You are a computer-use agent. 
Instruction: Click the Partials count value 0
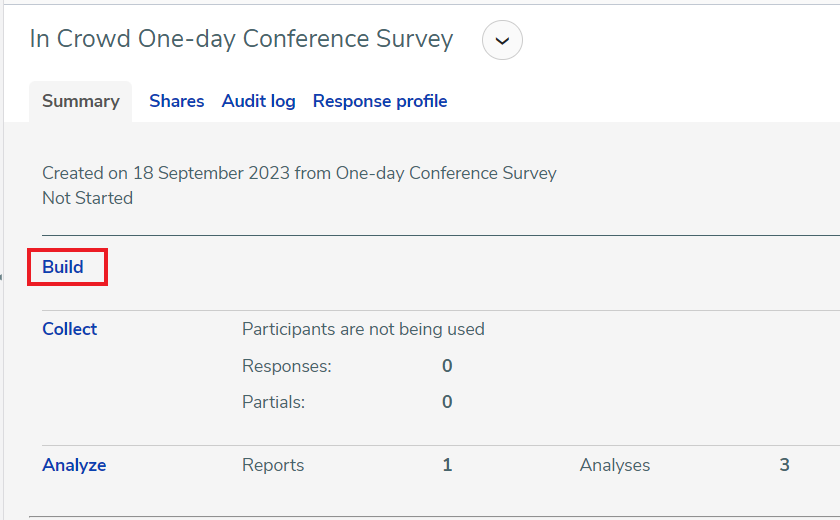pyautogui.click(x=447, y=402)
